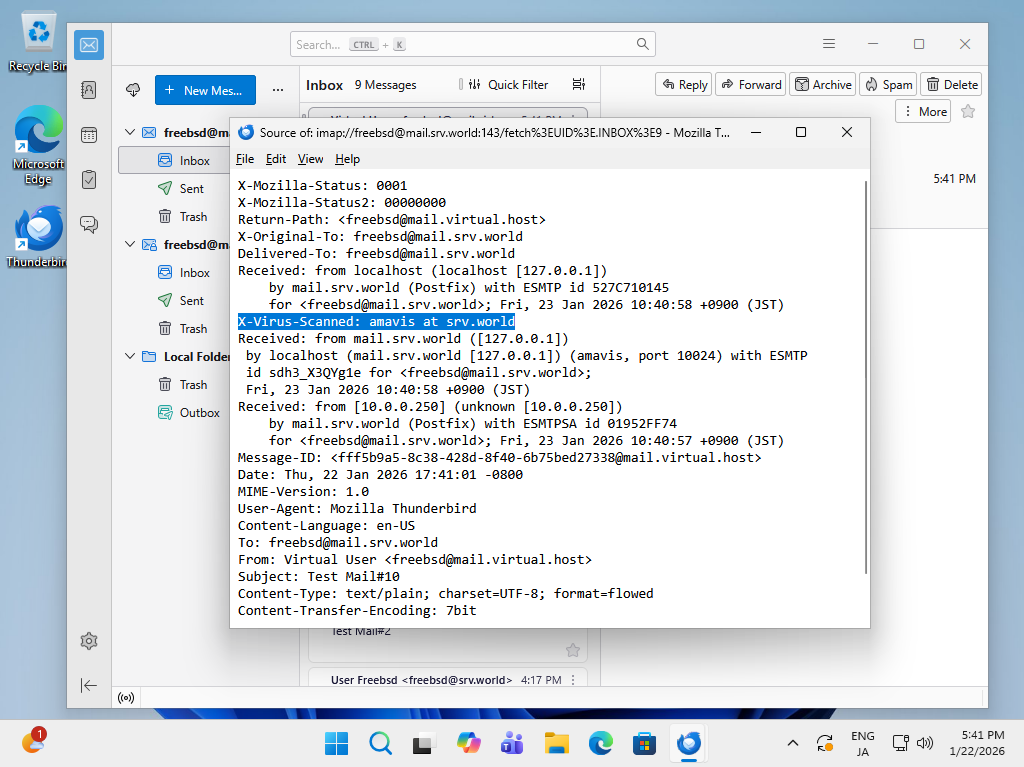Open the Thunderbird hamburger app menu
This screenshot has width=1024, height=767.
(x=829, y=44)
